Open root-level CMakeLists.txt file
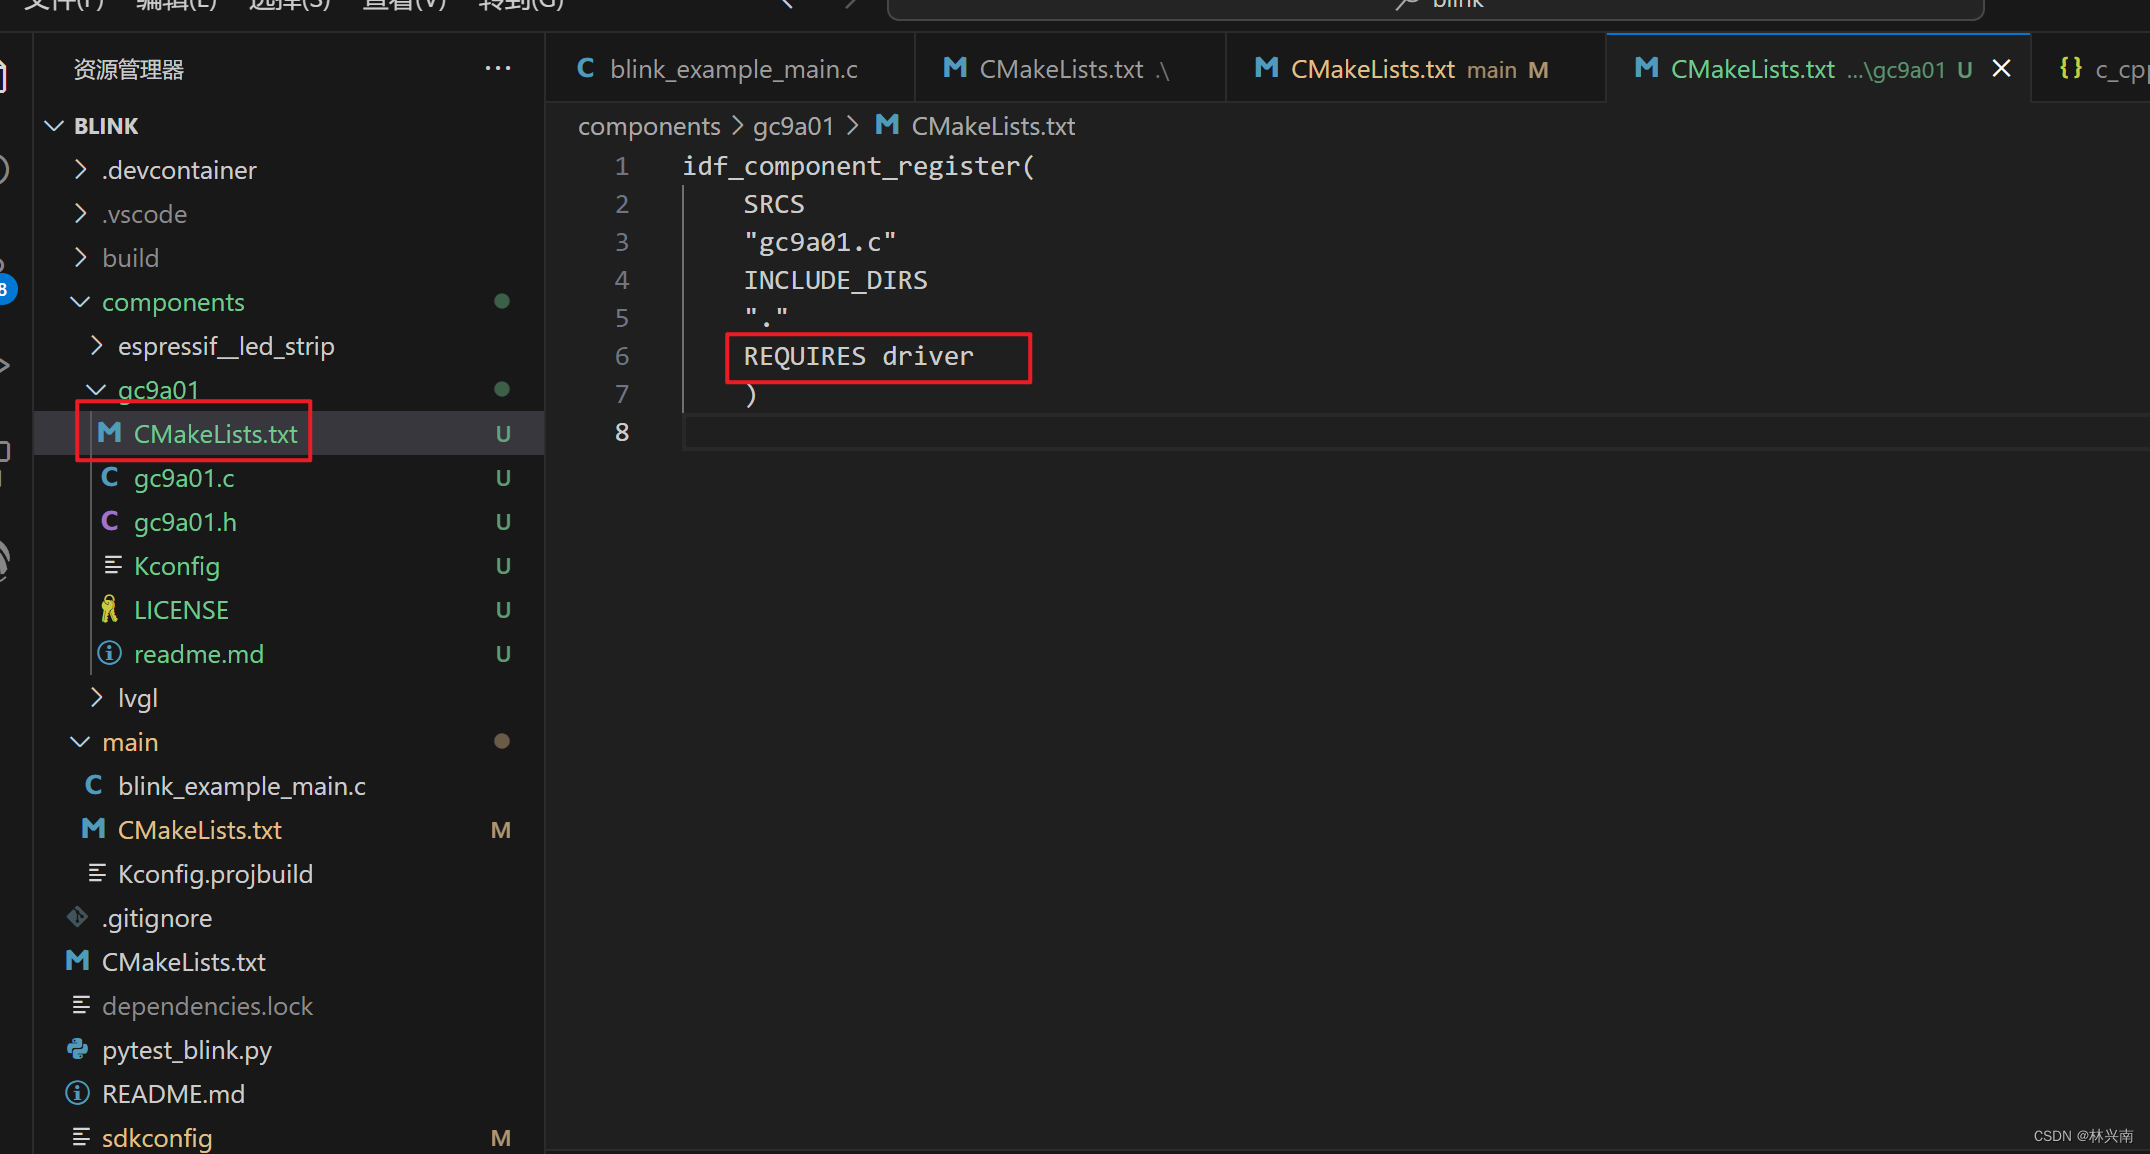Screen dimensions: 2150x1154 point(289,962)
